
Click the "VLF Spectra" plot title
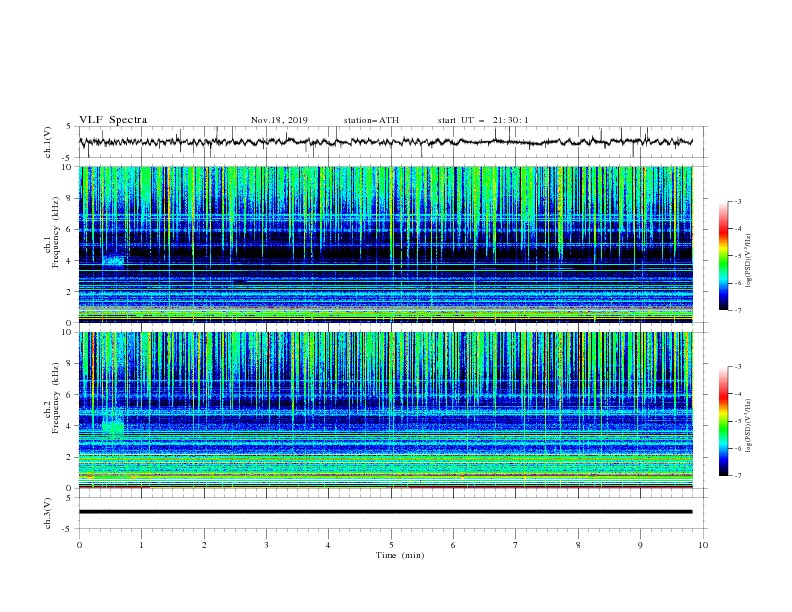(113, 120)
